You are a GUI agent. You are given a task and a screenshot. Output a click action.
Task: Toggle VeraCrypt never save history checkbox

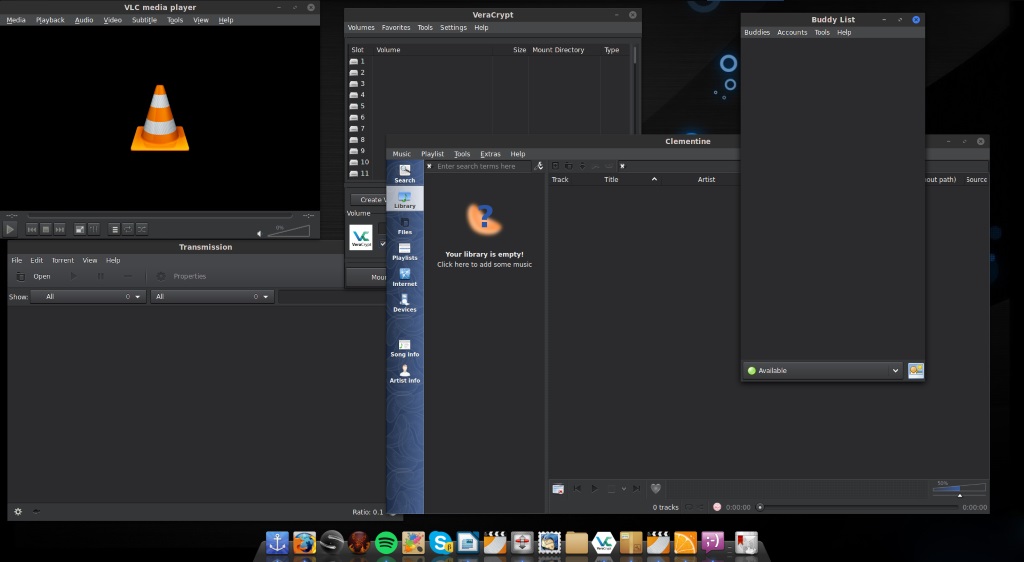click(x=383, y=244)
